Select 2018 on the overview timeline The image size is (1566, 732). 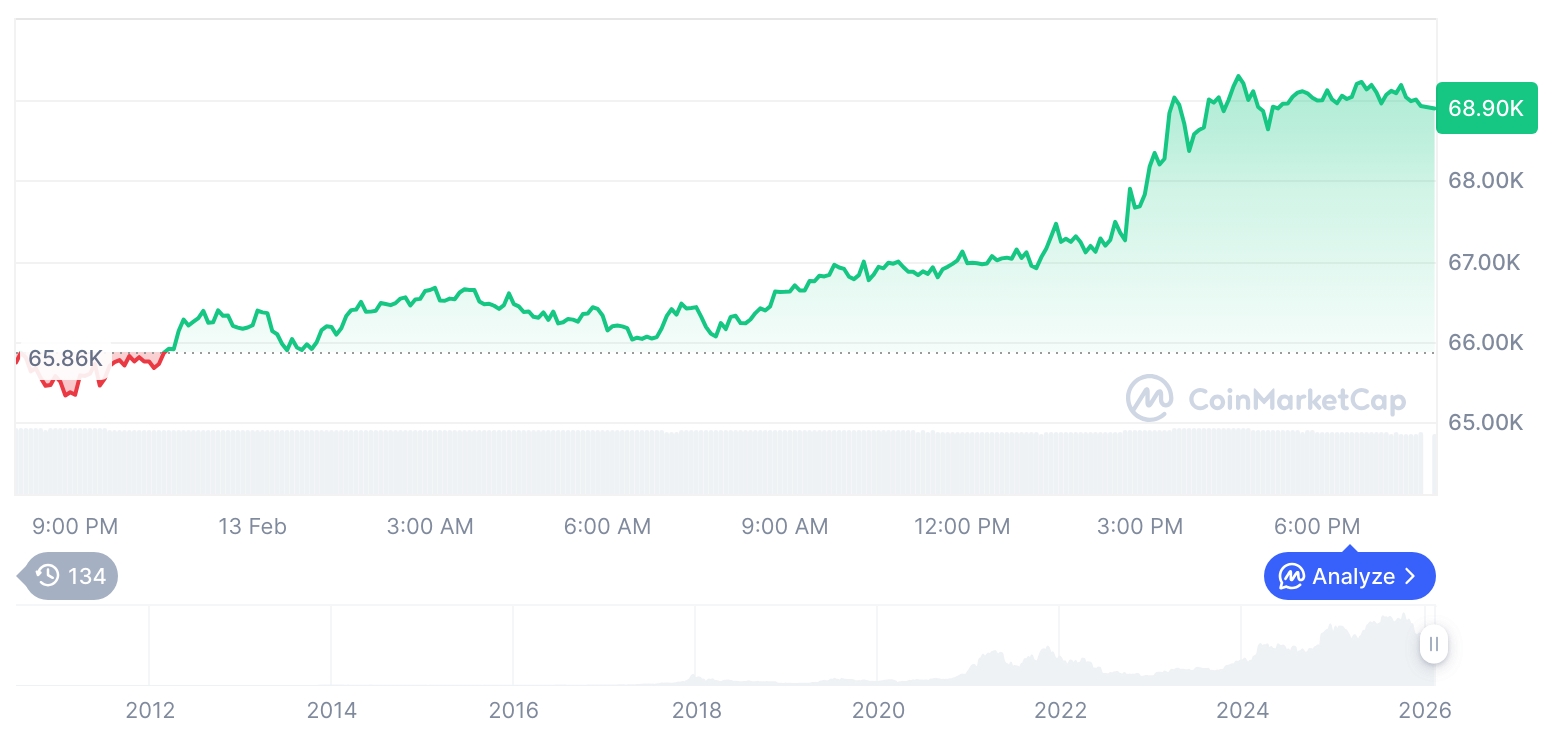point(696,711)
